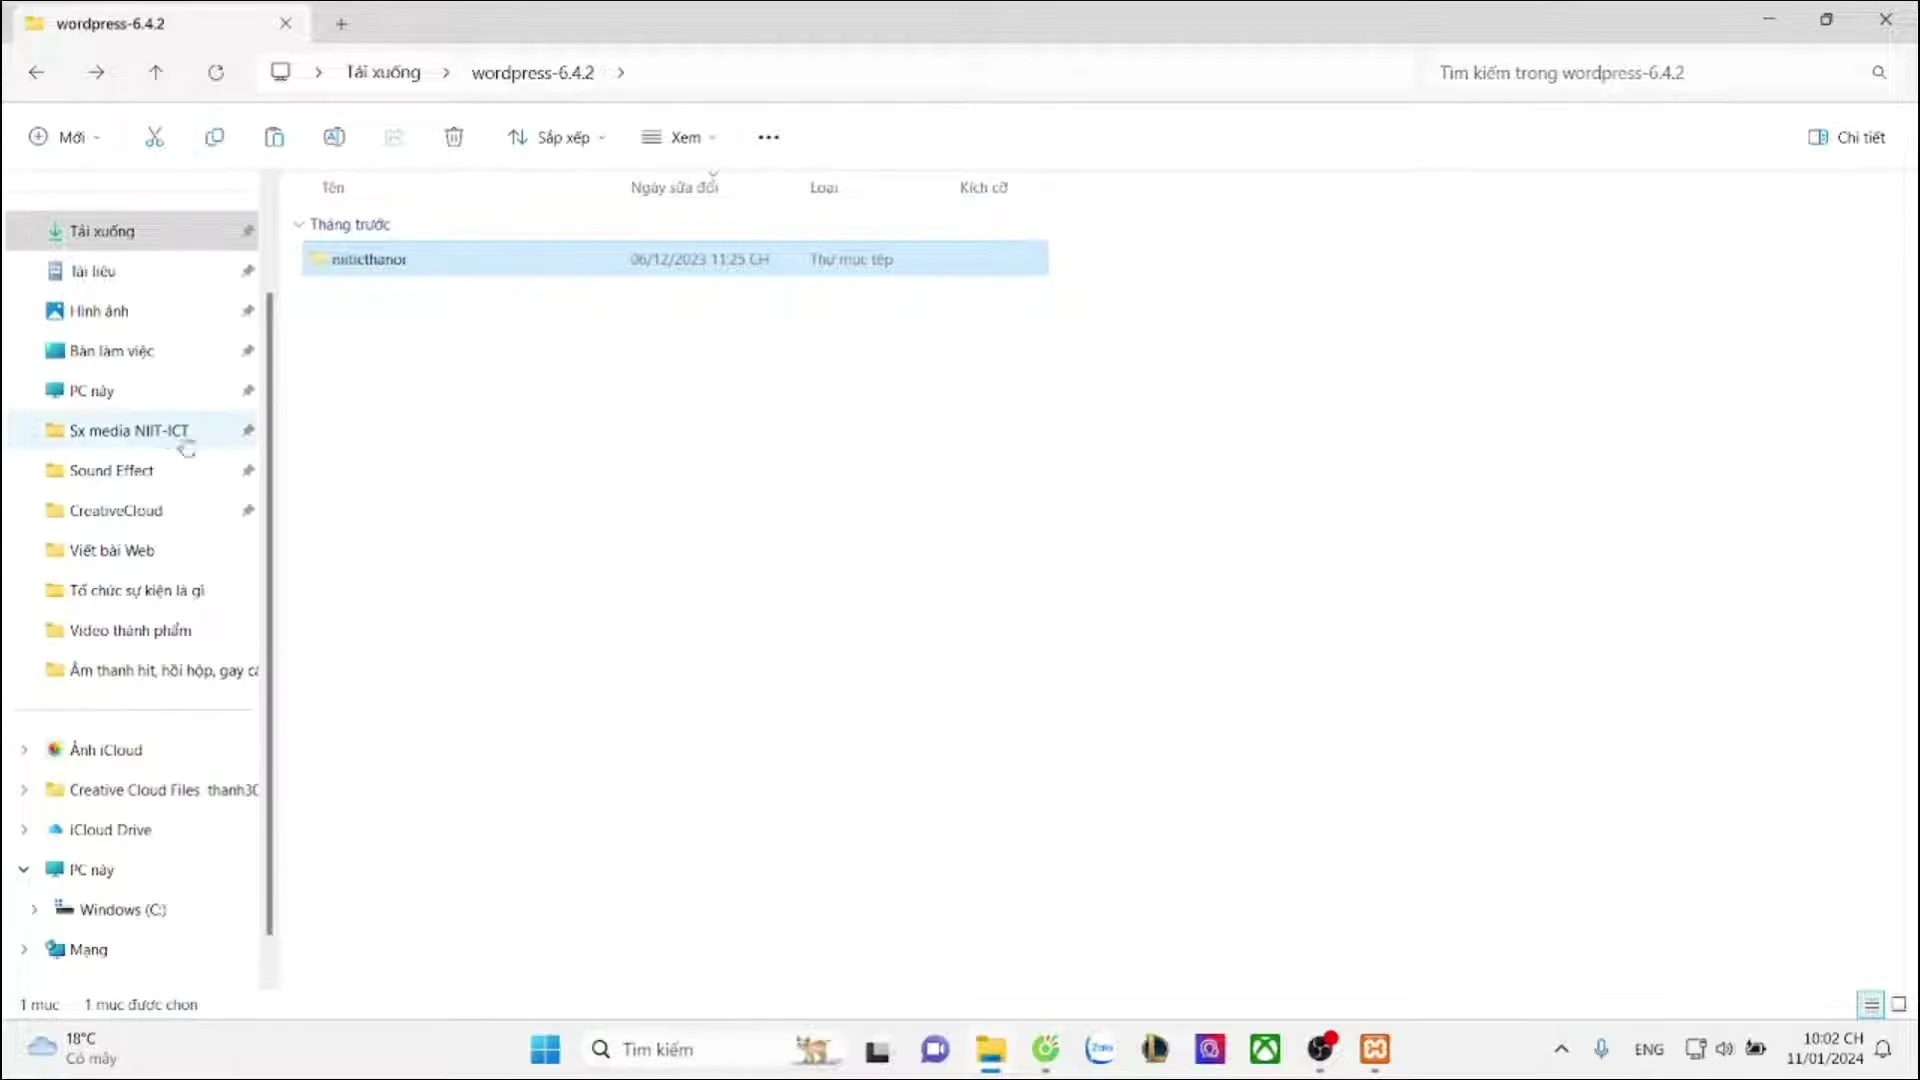The width and height of the screenshot is (1920, 1080).
Task: Paste from clipboard
Action: [x=274, y=136]
